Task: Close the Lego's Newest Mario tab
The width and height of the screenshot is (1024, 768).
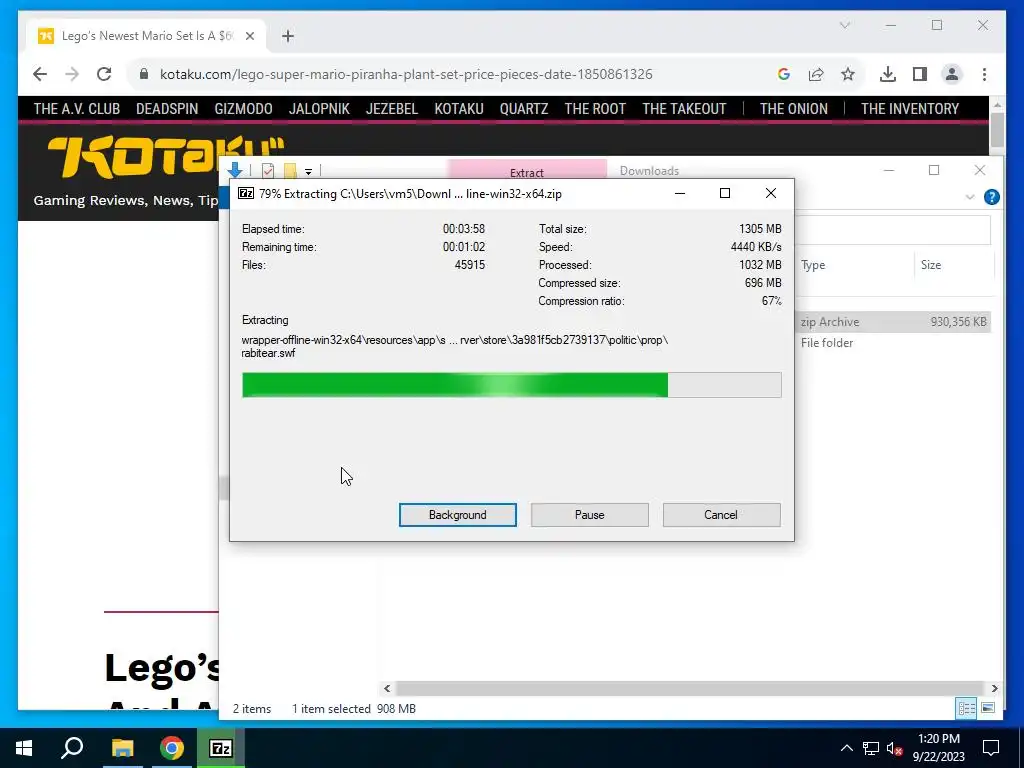Action: coord(249,36)
